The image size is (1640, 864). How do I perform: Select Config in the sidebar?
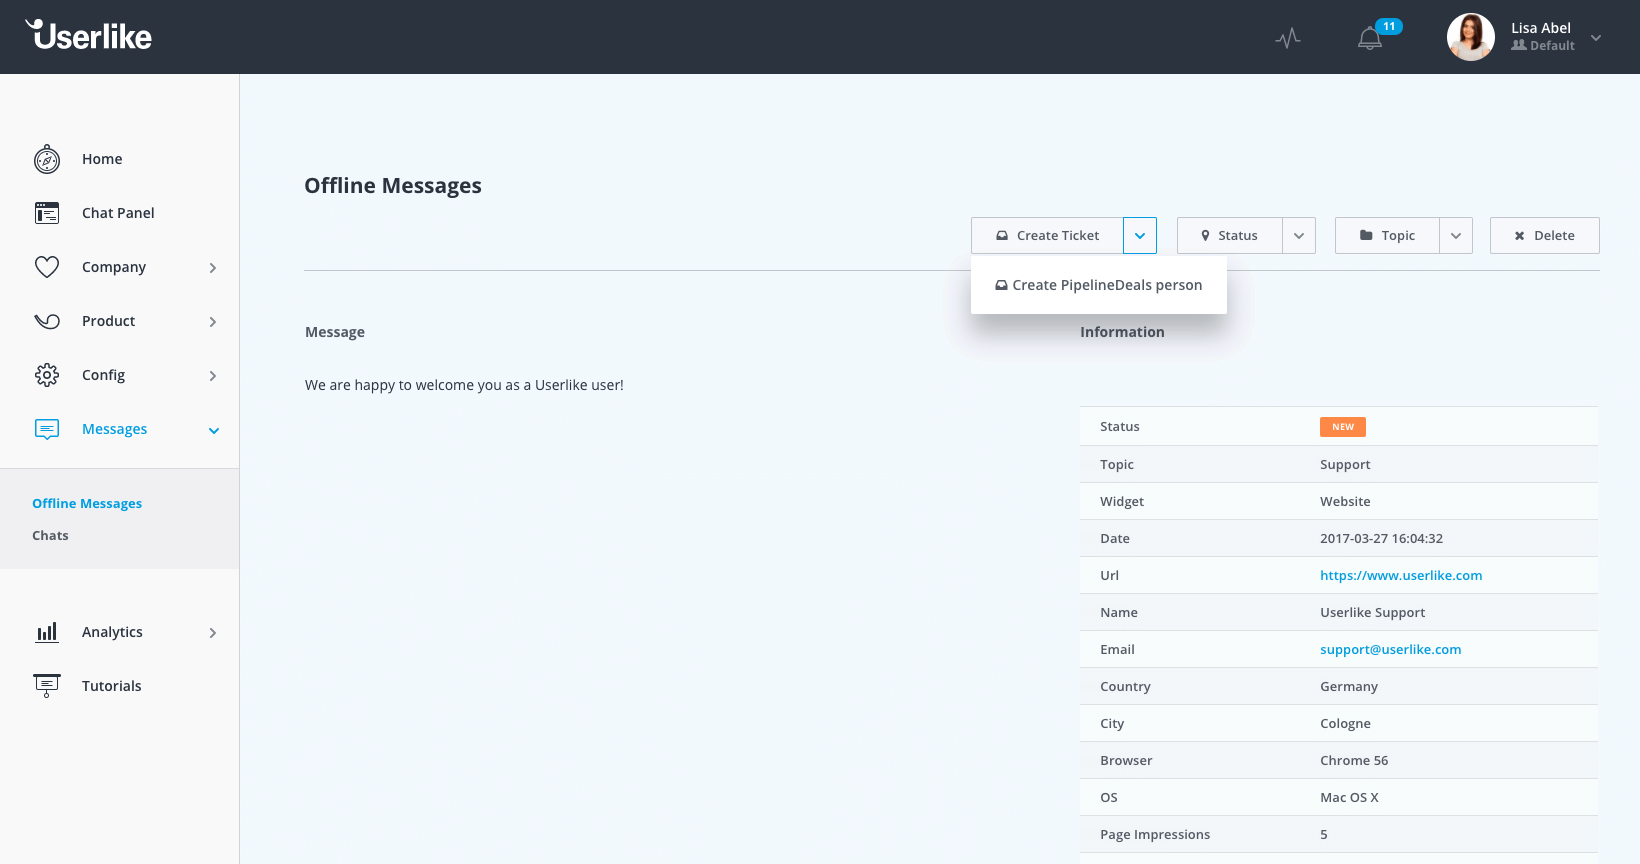tap(103, 375)
